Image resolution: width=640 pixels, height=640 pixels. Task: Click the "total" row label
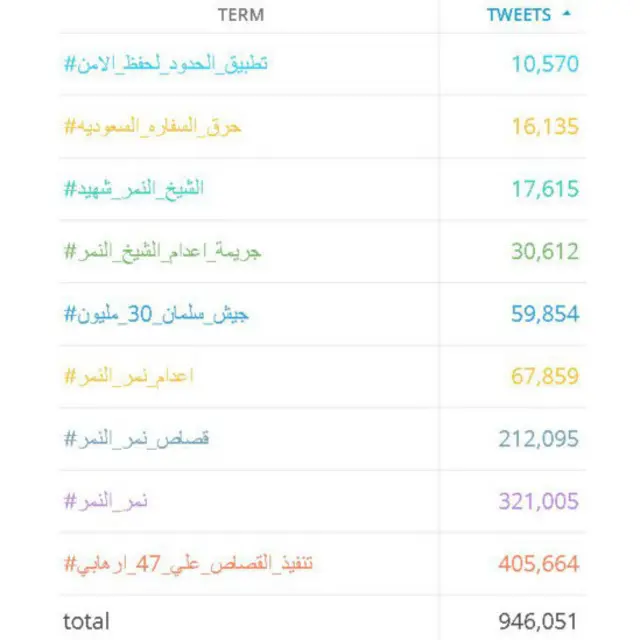point(86,621)
